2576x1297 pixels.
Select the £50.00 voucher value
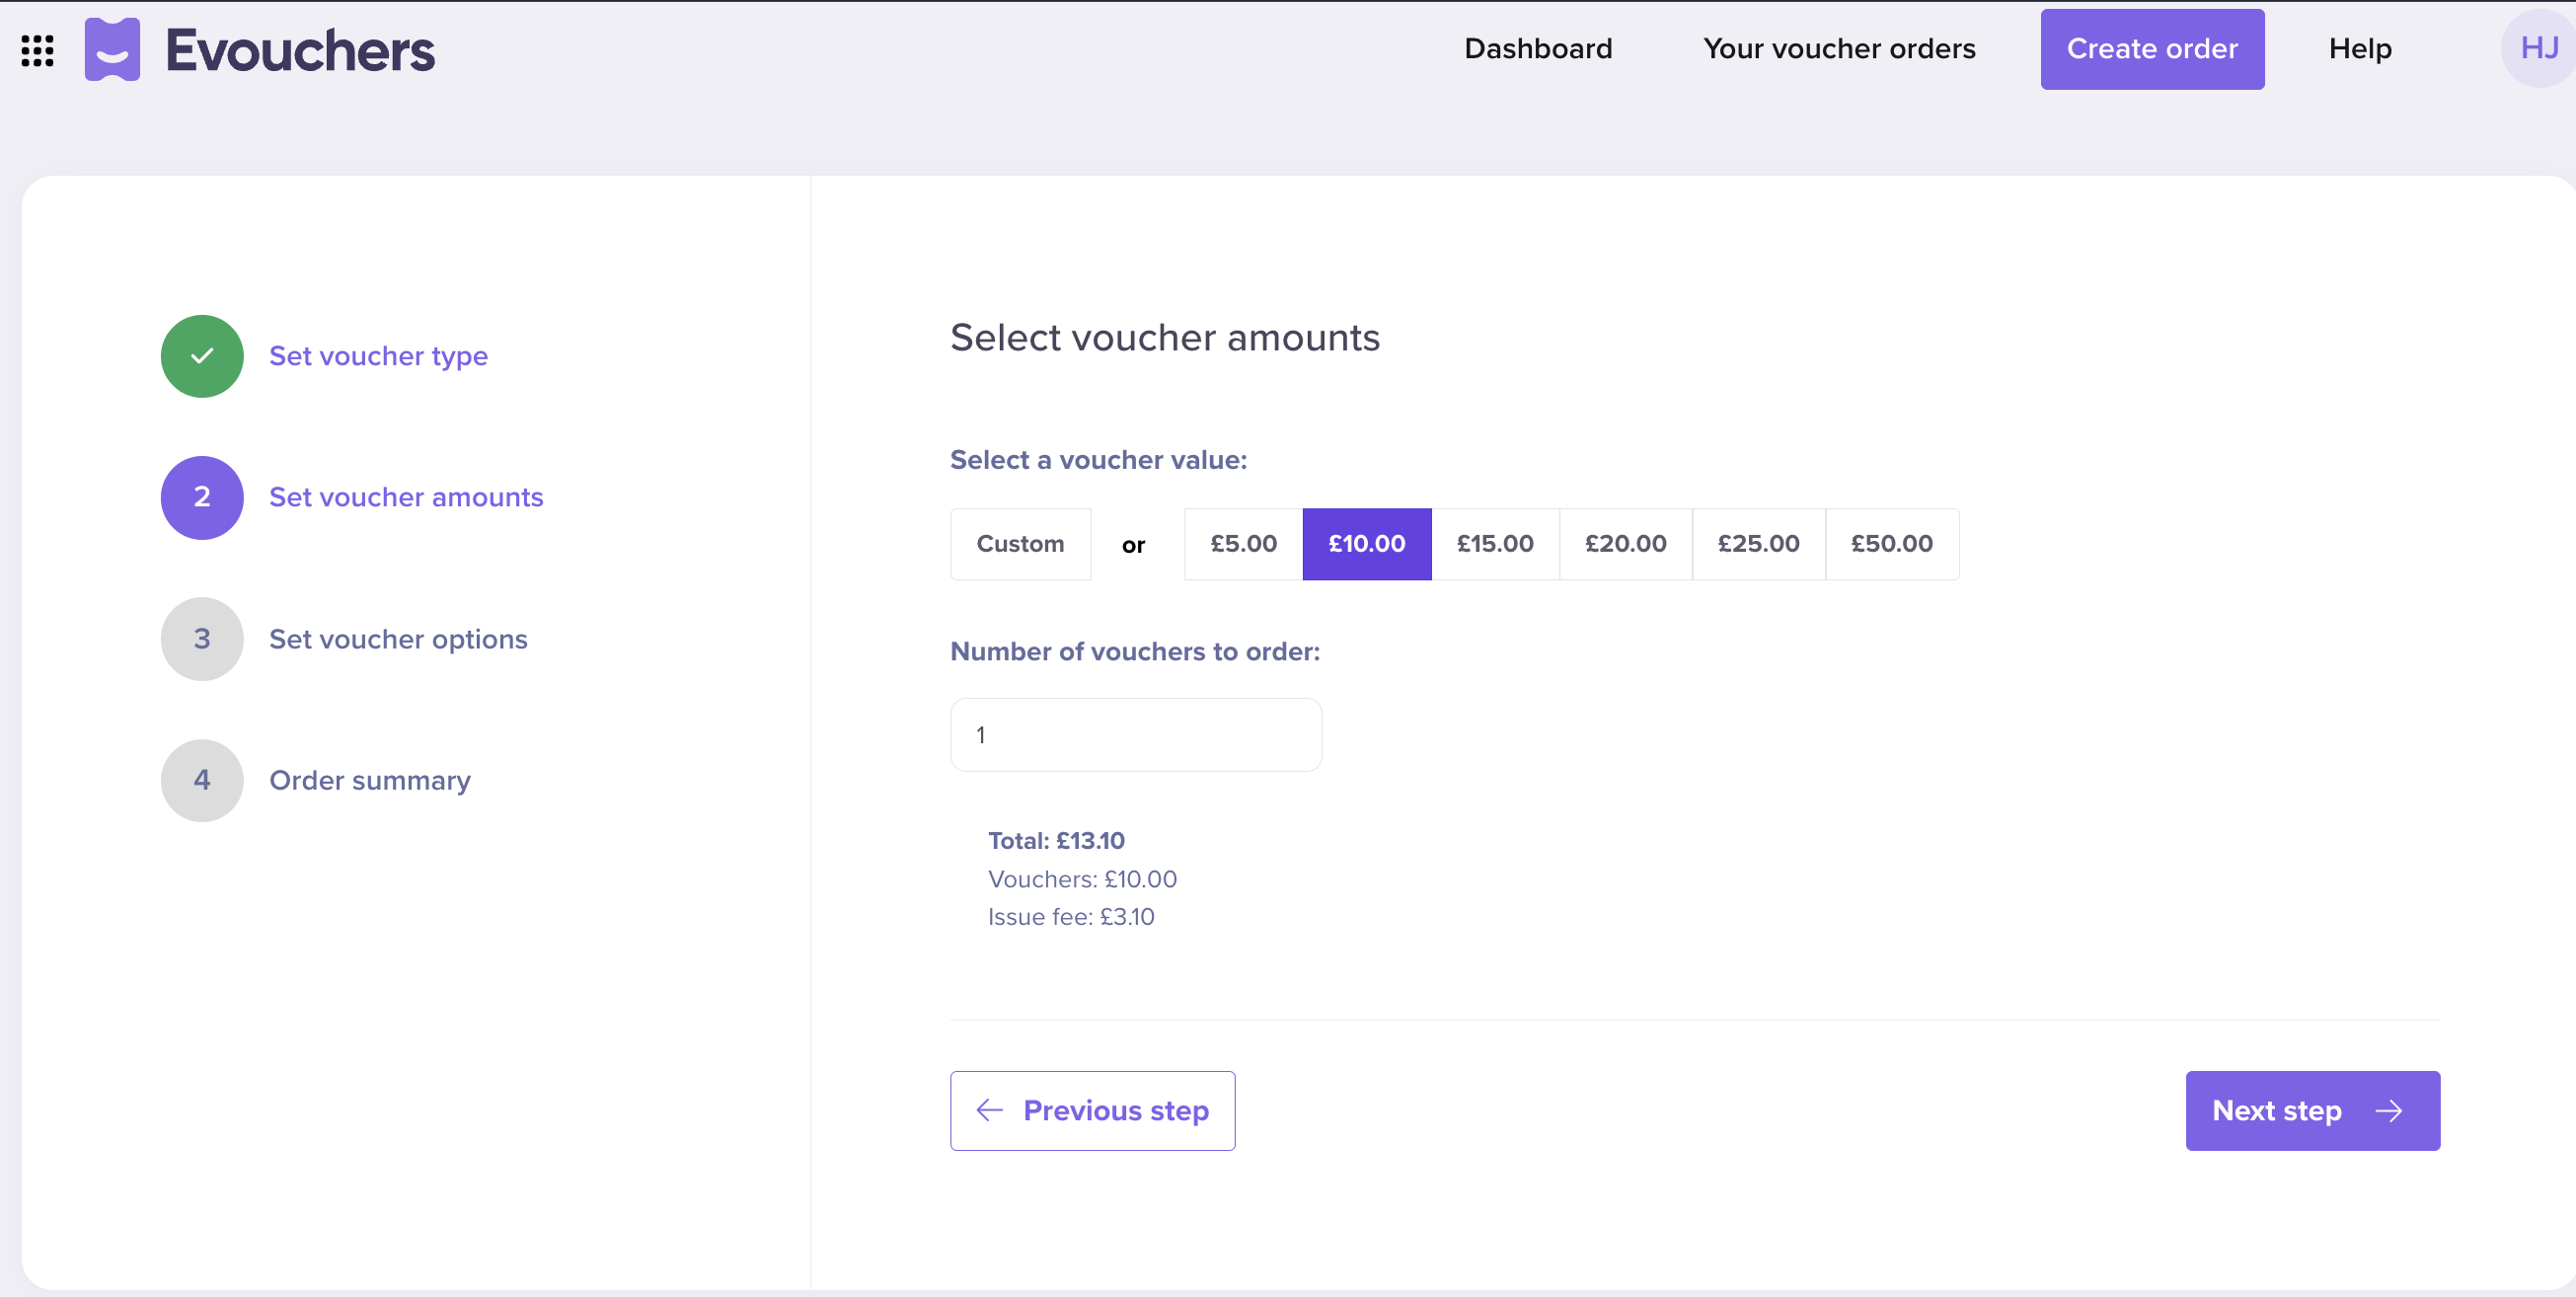(x=1891, y=544)
